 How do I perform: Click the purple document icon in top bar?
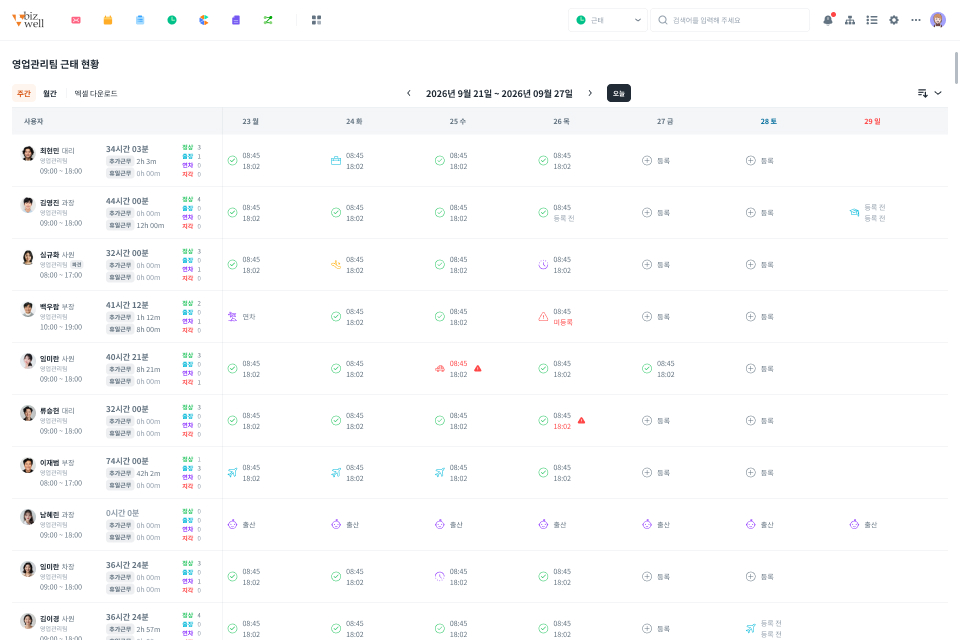click(x=236, y=20)
